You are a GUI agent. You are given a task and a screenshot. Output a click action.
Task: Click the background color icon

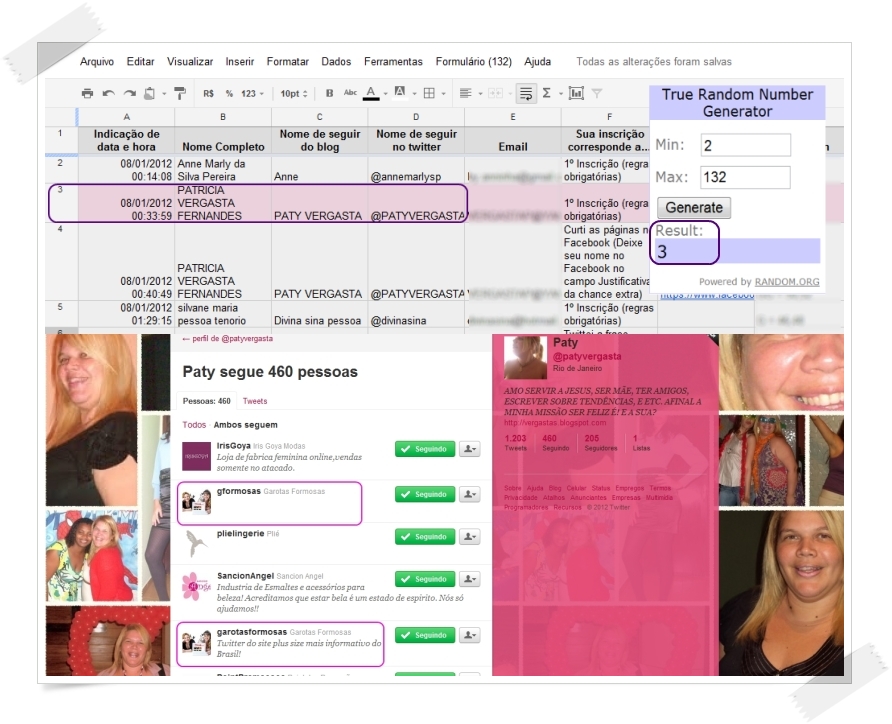coord(400,93)
